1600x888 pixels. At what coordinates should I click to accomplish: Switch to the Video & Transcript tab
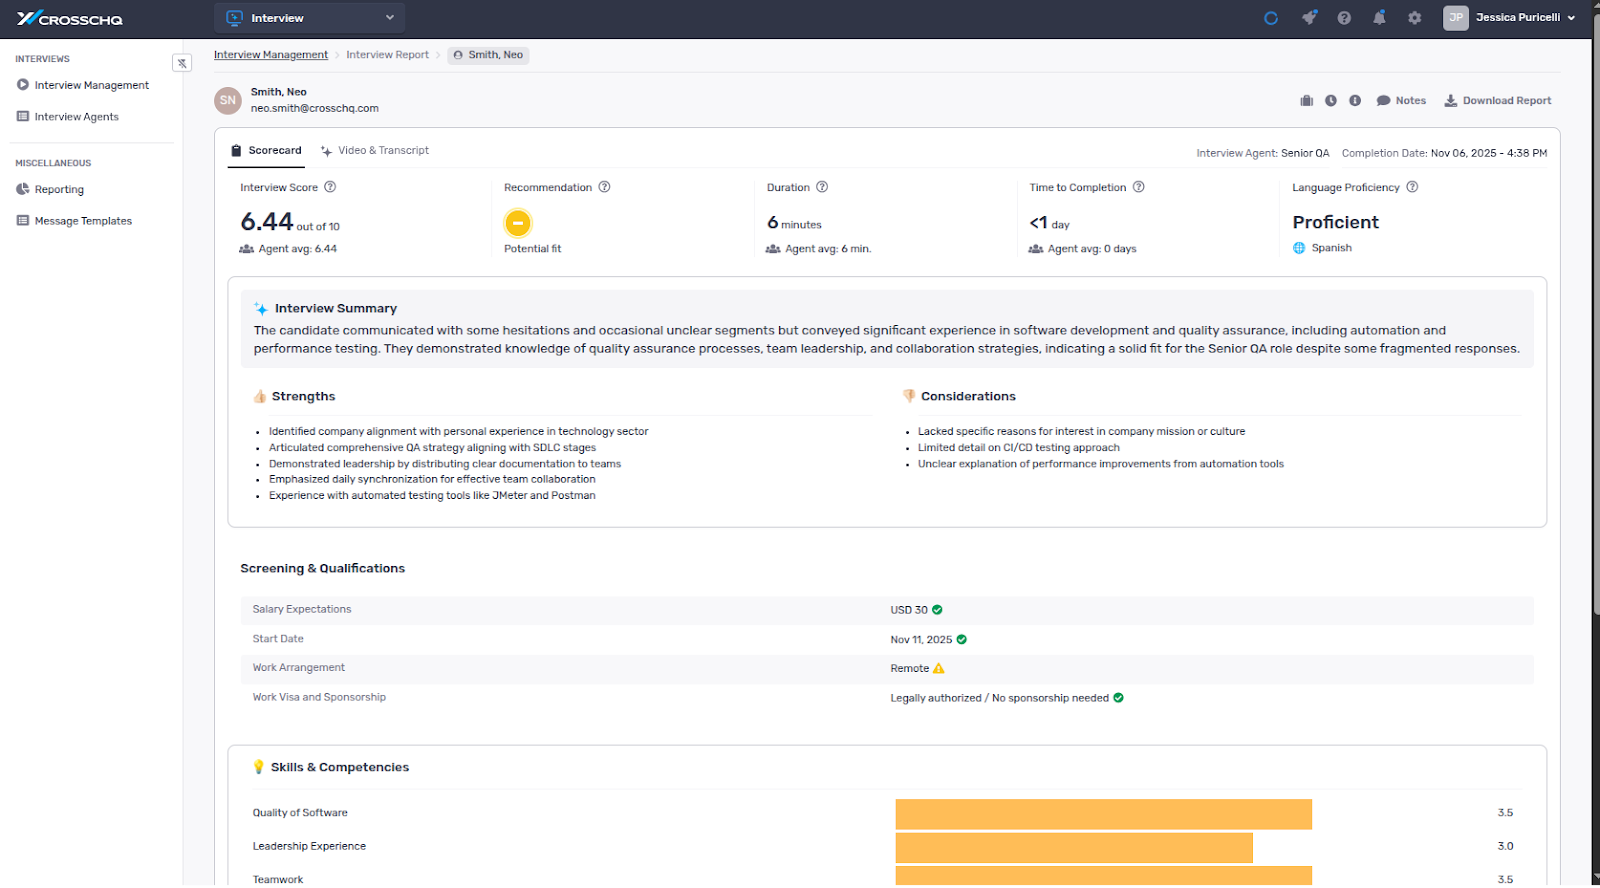[x=375, y=151]
